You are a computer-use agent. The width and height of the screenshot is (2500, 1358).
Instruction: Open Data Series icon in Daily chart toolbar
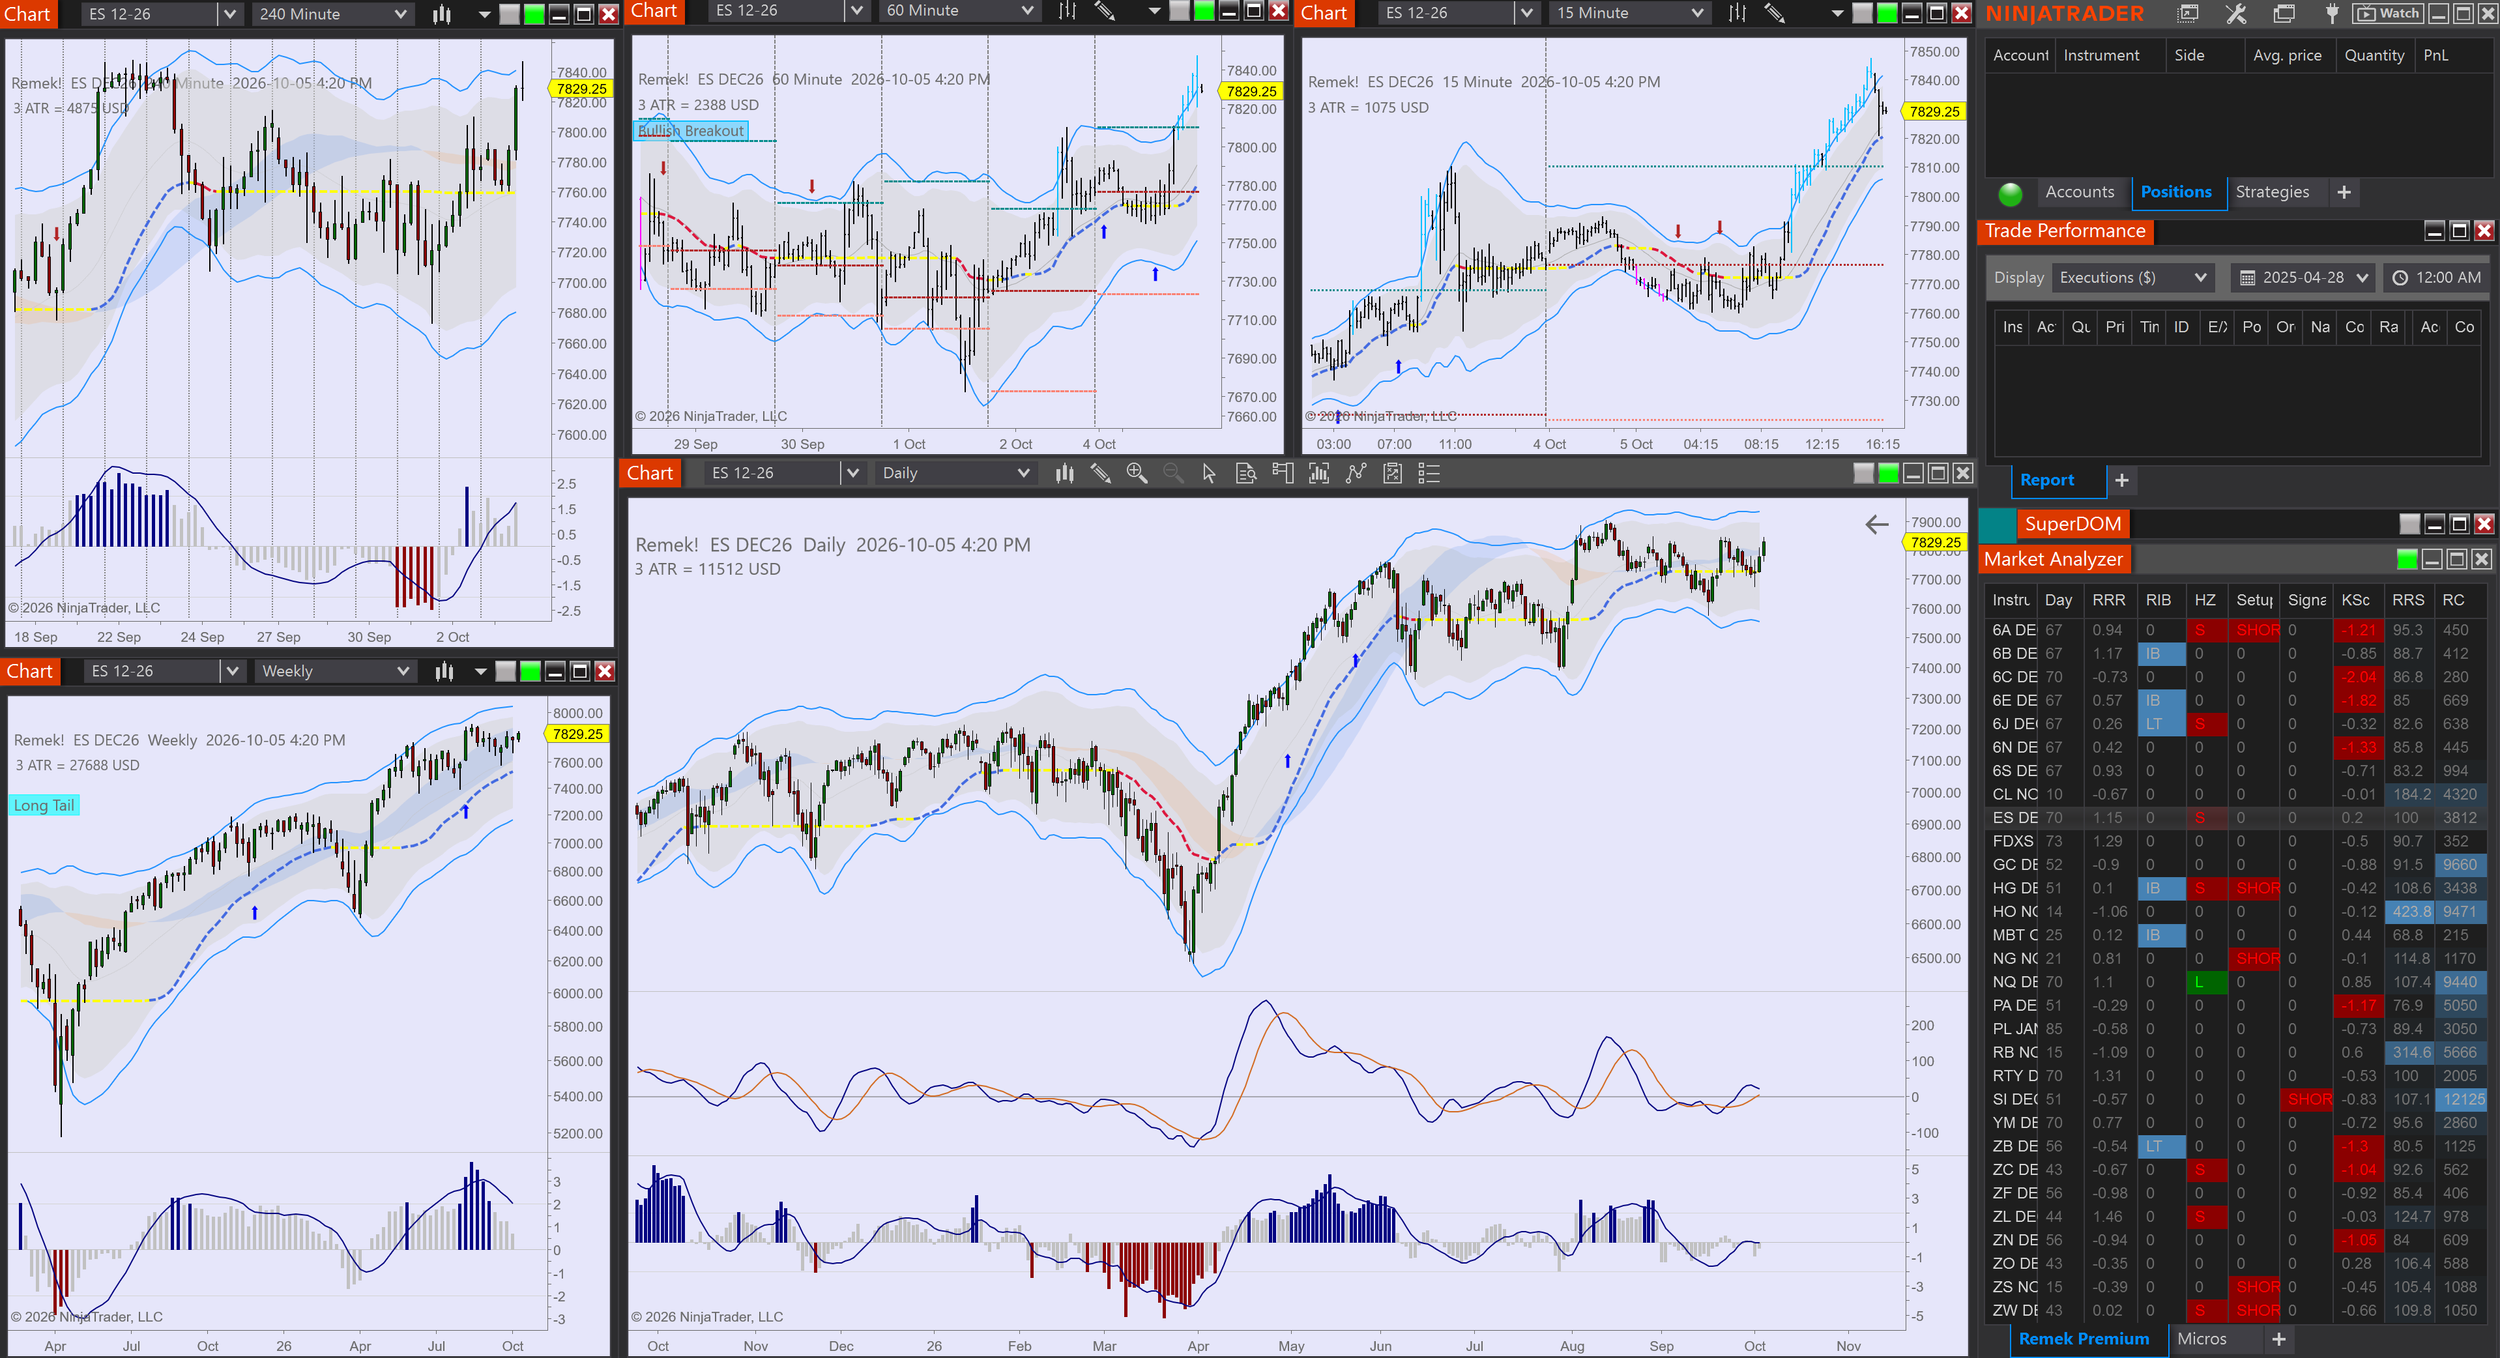point(1319,473)
